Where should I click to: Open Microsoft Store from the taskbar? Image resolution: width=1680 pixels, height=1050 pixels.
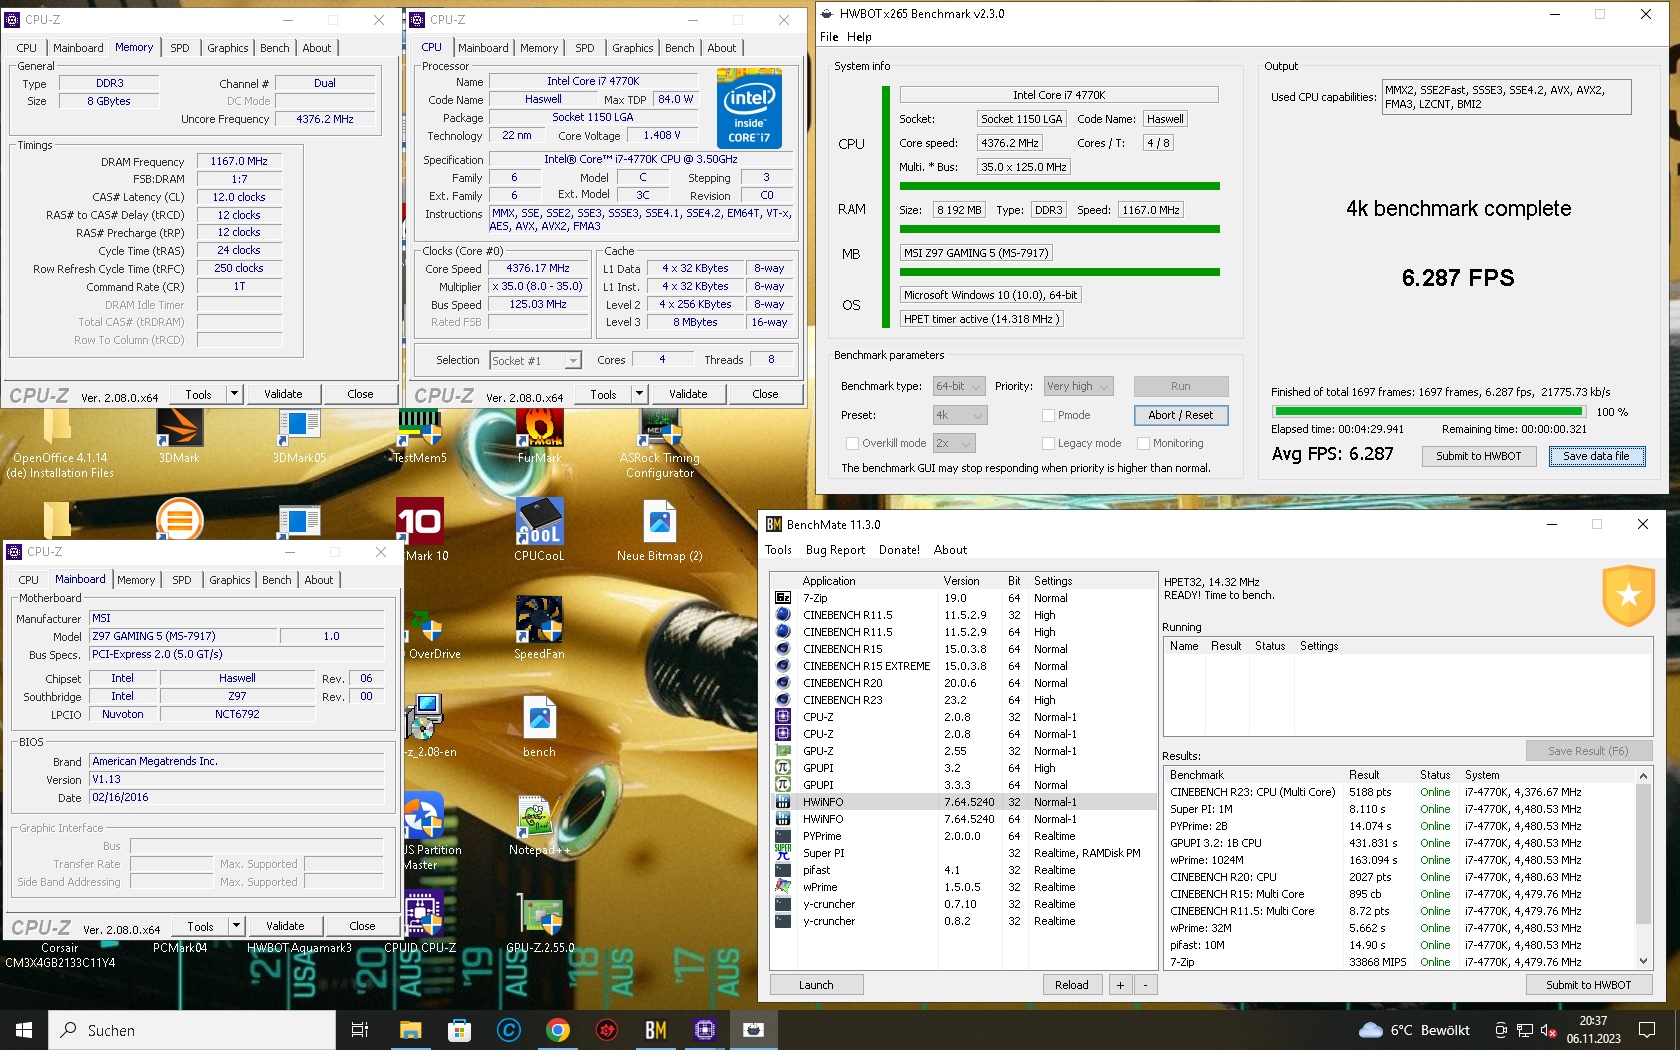[460, 1030]
